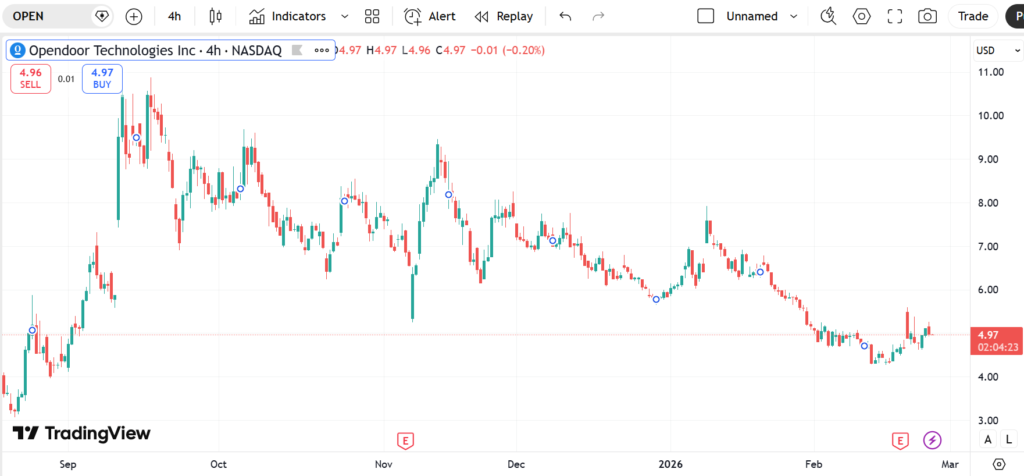
Task: Expand the Indicators favorites dropdown arrow
Action: click(x=345, y=16)
